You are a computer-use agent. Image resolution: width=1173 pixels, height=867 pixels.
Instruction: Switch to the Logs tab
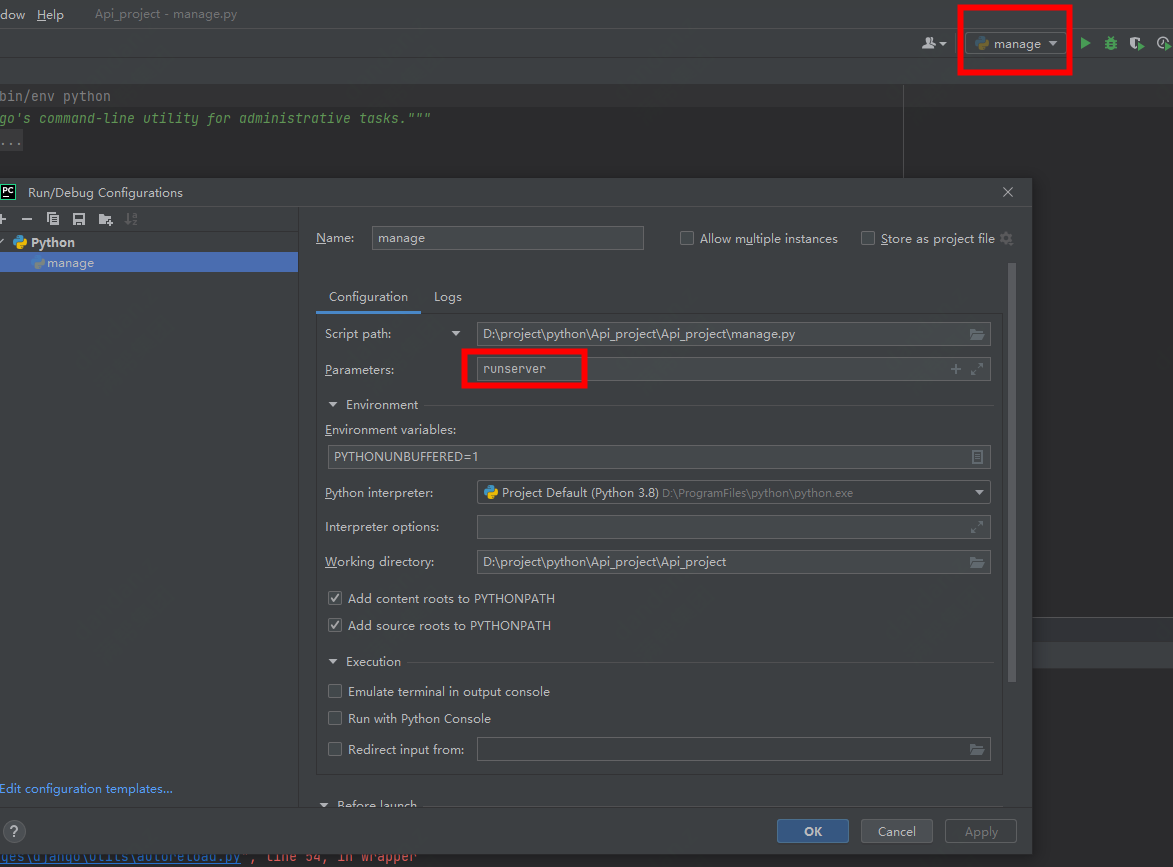pos(447,297)
